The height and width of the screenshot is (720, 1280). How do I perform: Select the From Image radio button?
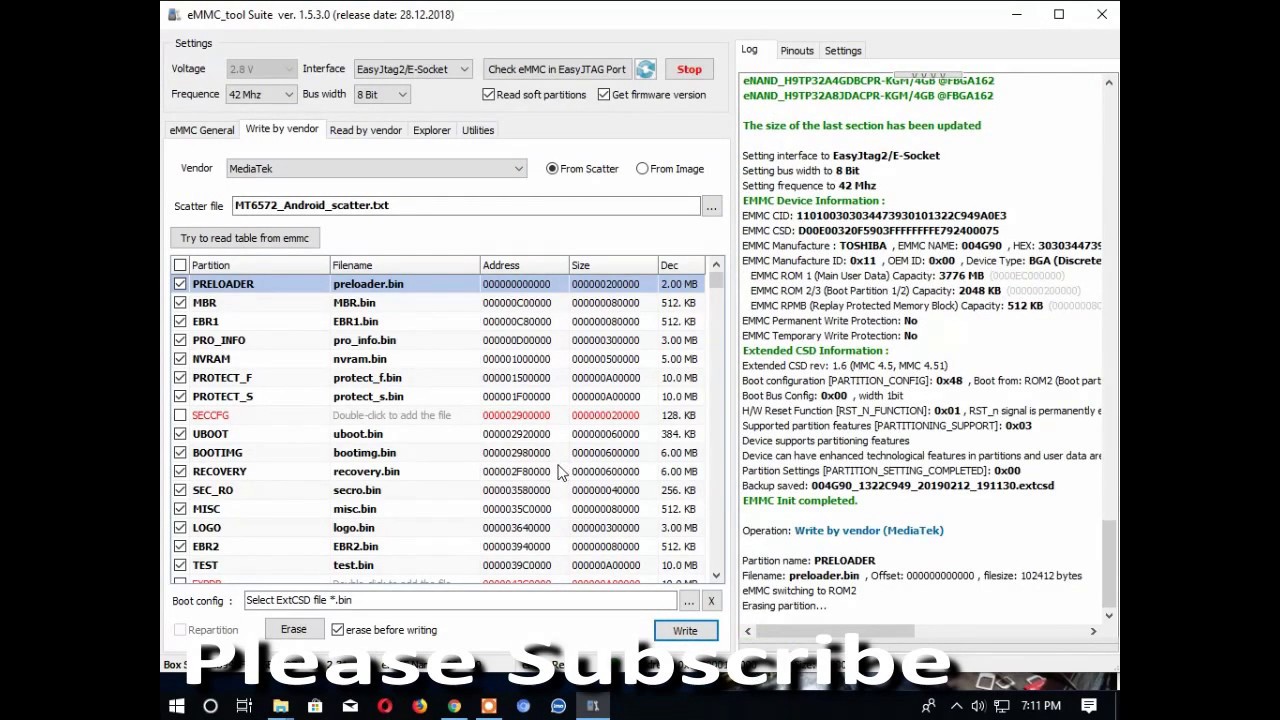642,169
